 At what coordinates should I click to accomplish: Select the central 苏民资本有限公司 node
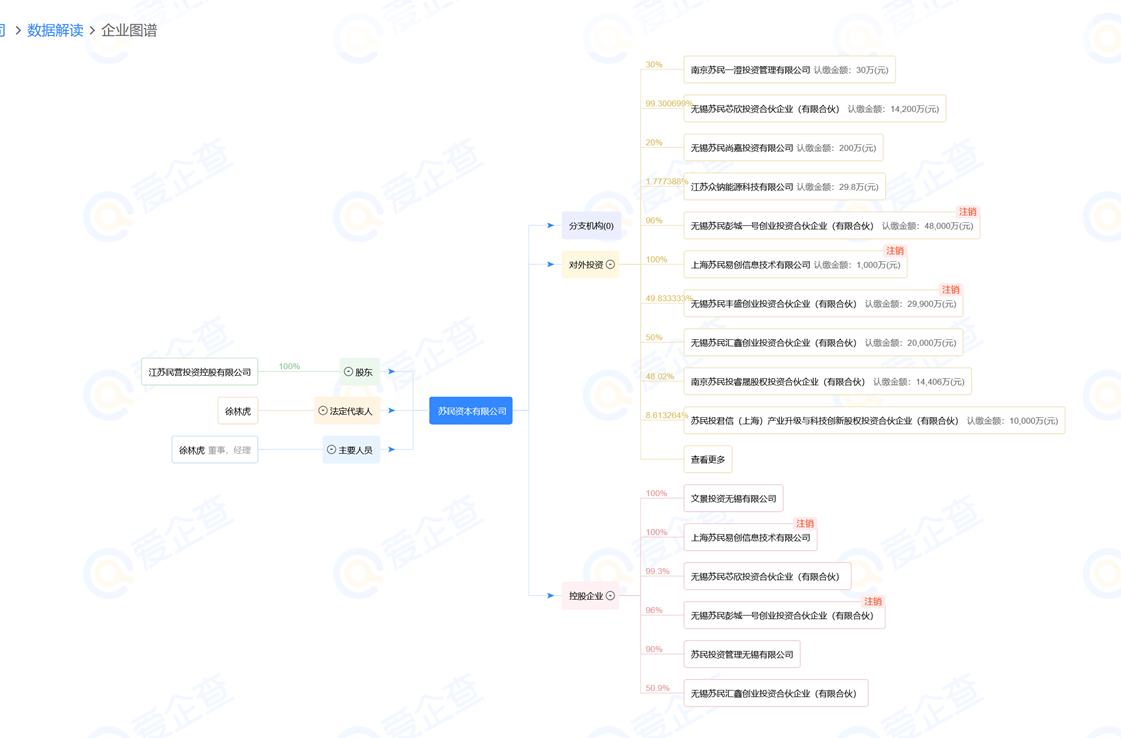tap(470, 410)
